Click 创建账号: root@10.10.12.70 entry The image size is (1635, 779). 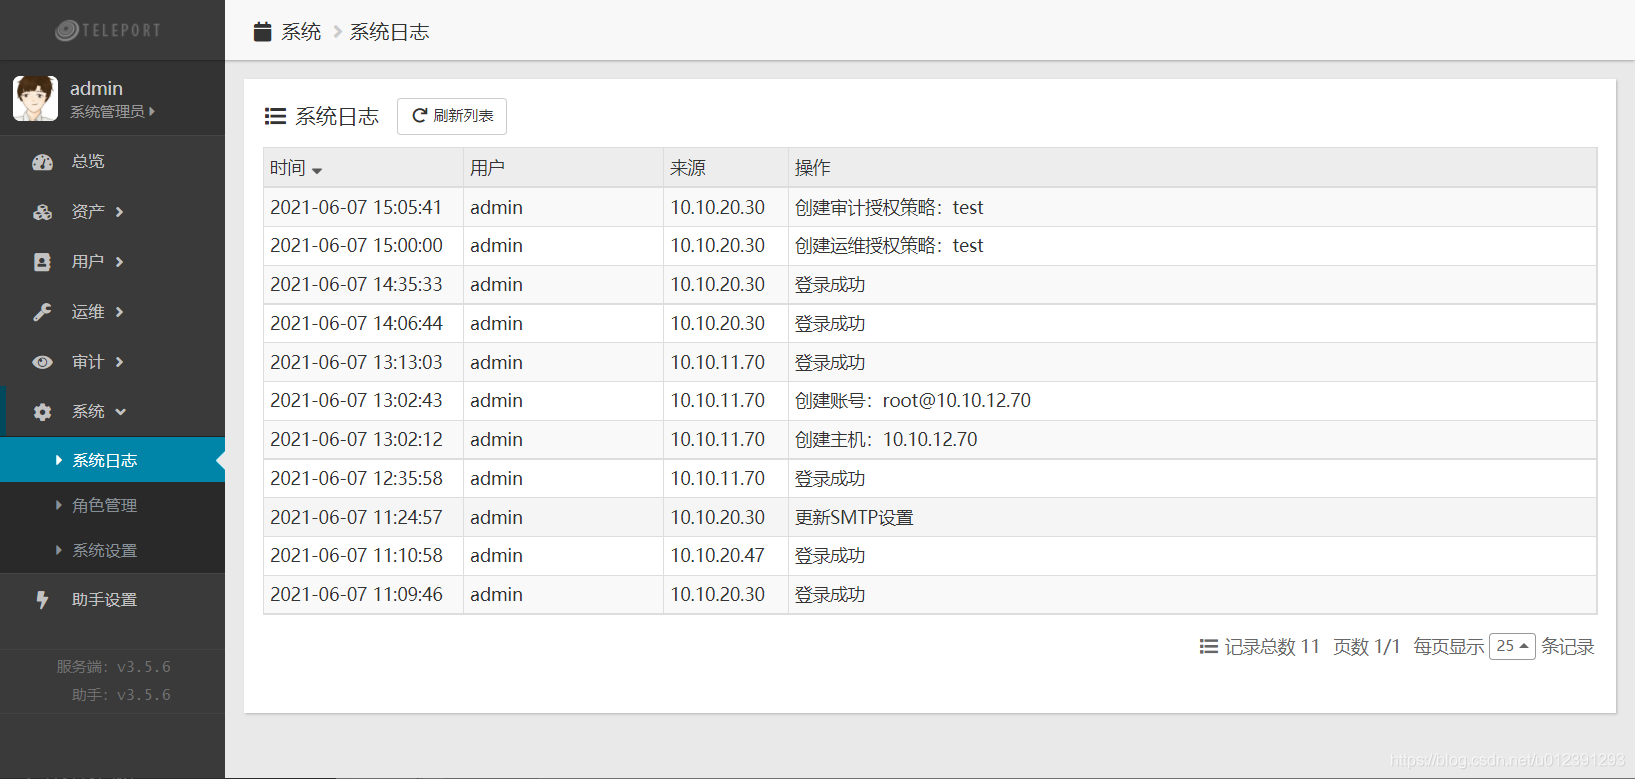click(x=913, y=400)
